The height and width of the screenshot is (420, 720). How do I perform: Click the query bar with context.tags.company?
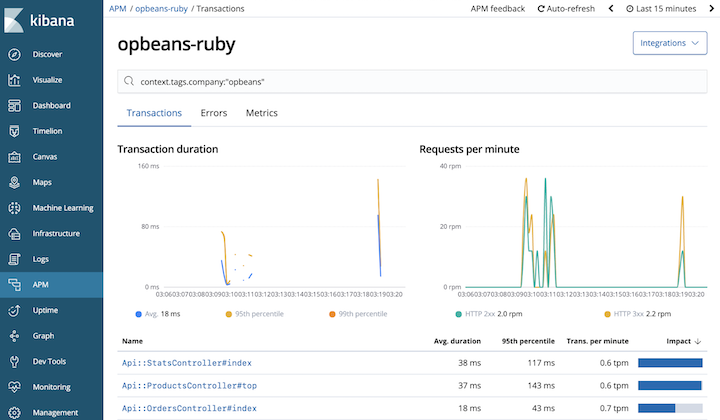pos(412,82)
